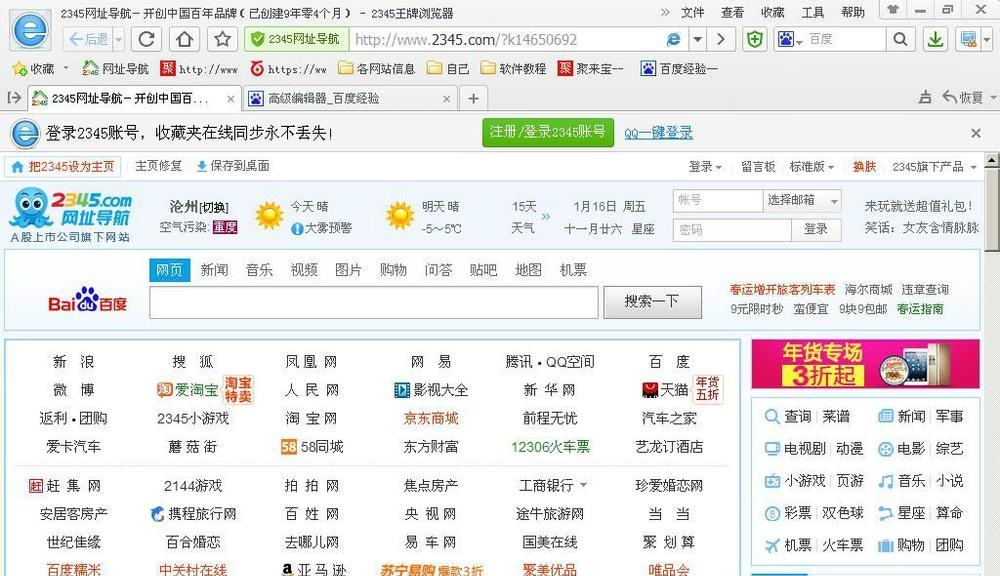Open the 网址导航 bookmark
This screenshot has width=1000, height=576.
point(115,68)
